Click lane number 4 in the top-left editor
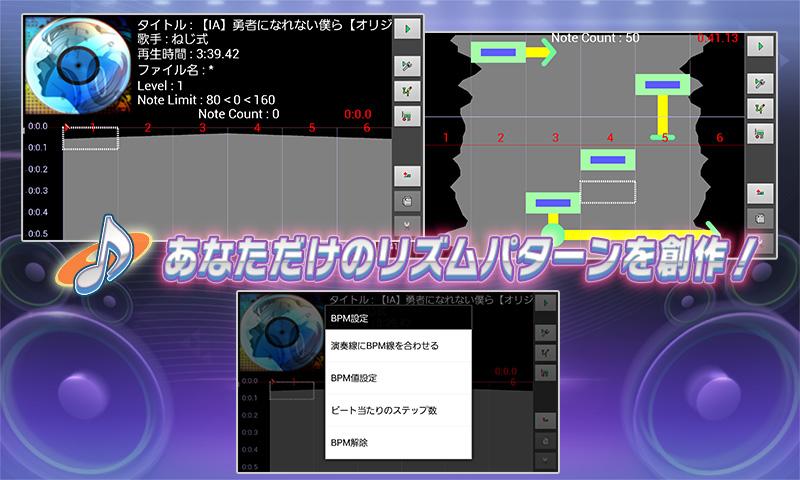Viewport: 800px width, 480px height. (x=257, y=128)
